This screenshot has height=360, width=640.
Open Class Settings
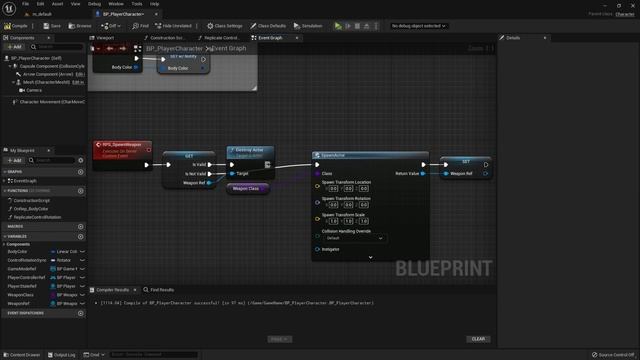[224, 26]
